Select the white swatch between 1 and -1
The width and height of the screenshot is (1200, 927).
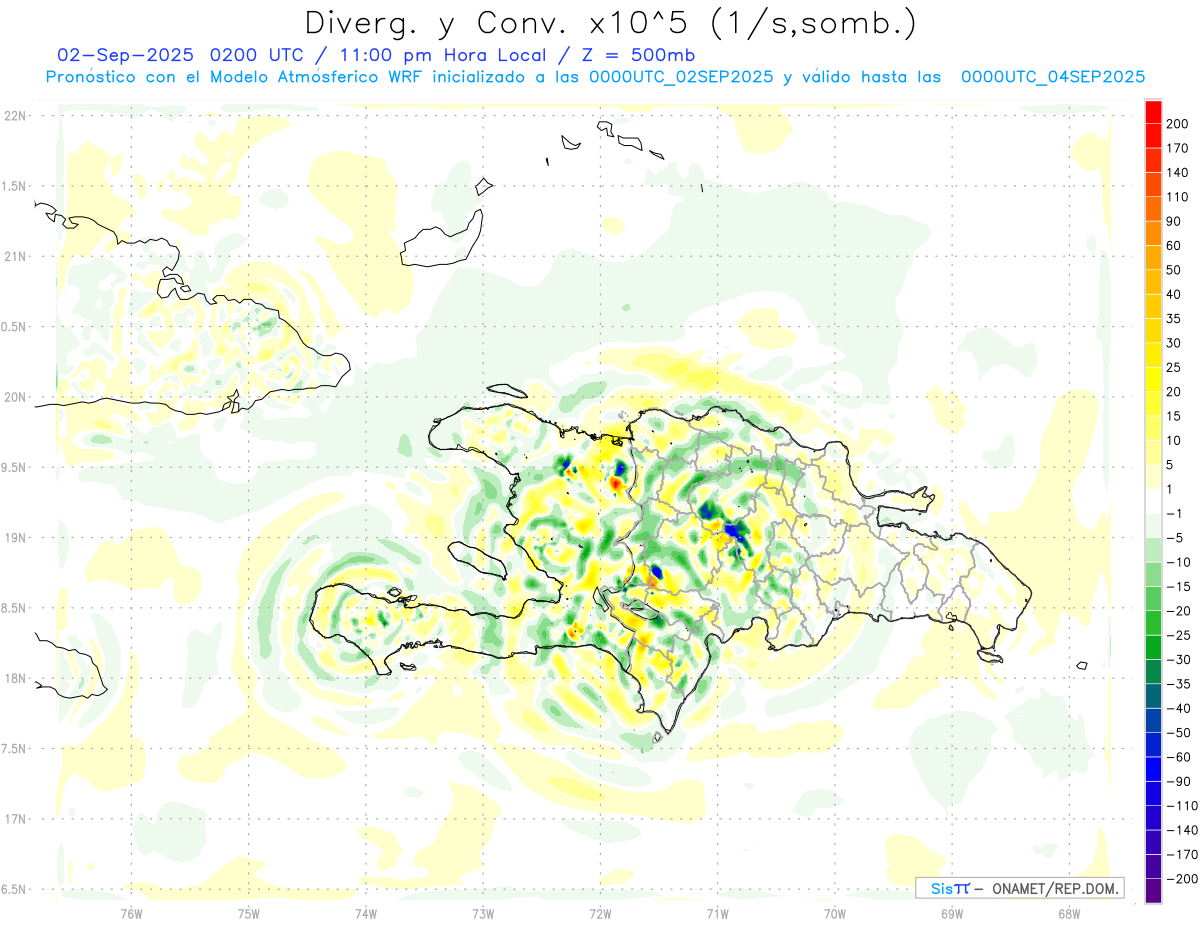(x=1153, y=502)
